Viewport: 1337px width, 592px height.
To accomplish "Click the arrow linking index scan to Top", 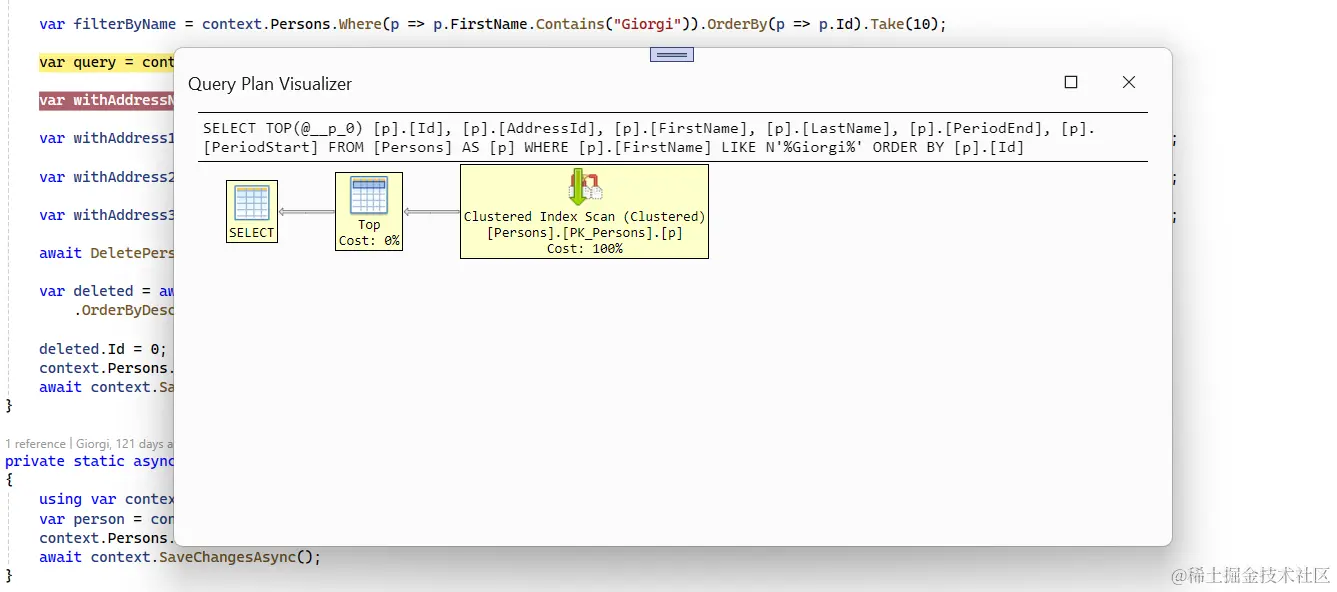I will 430,211.
